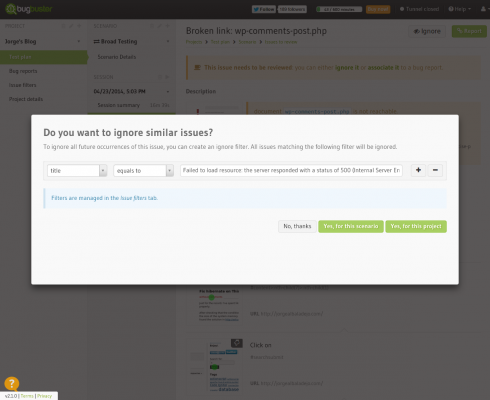Image resolution: width=490 pixels, height=400 pixels.
Task: Click the jorgealbaladejo.com URL in Click on step
Action: click(x=292, y=383)
